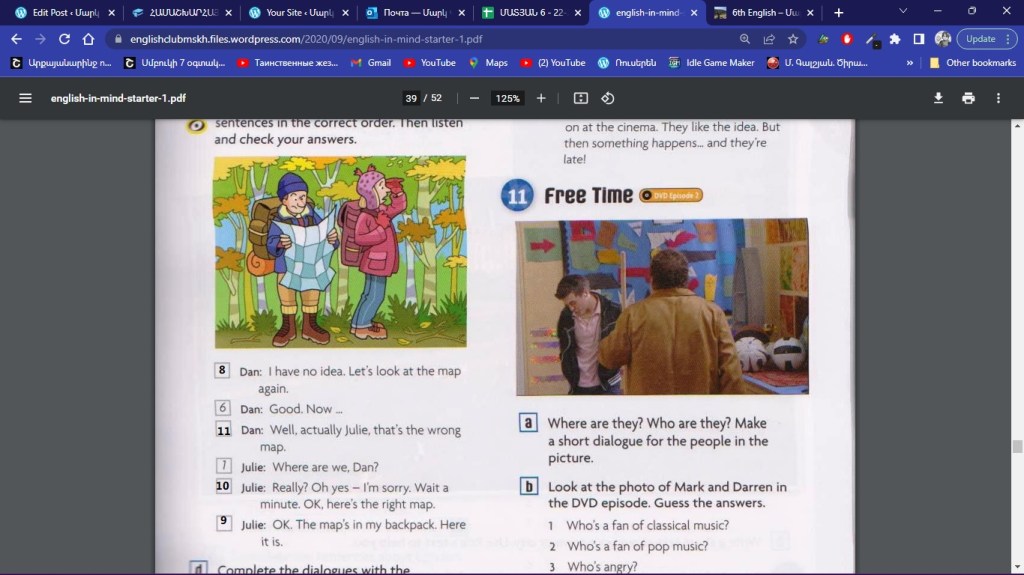This screenshot has width=1024, height=575.
Task: Rotate the PDF counterclockwise
Action: (607, 98)
